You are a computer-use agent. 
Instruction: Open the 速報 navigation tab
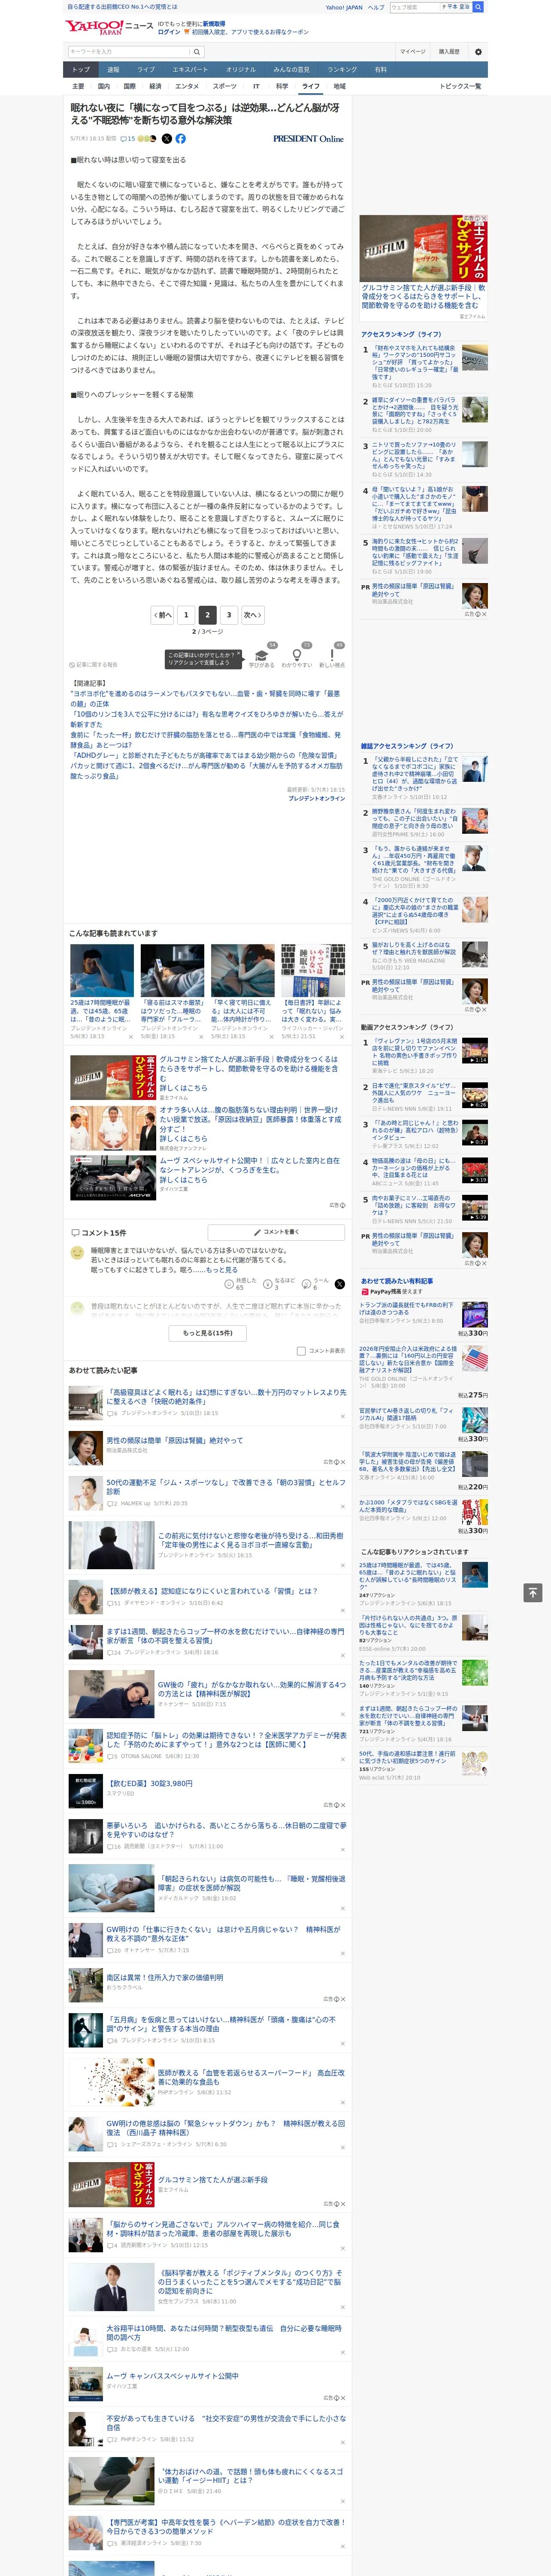pyautogui.click(x=113, y=70)
